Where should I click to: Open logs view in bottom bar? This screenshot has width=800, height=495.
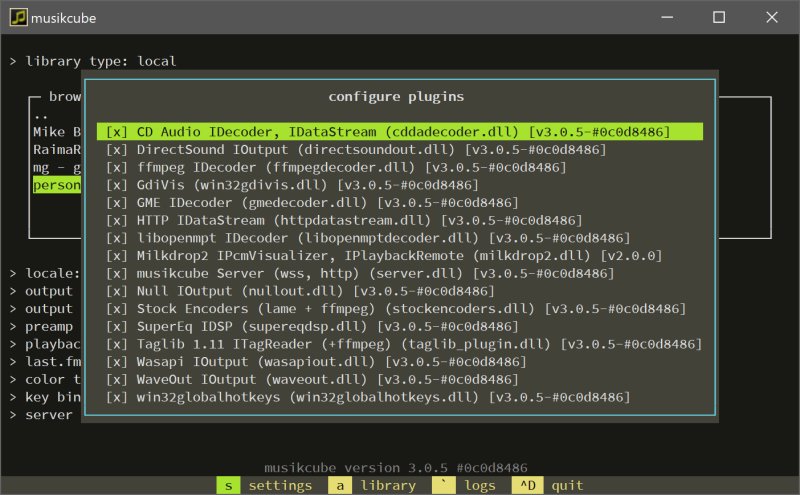click(x=465, y=486)
